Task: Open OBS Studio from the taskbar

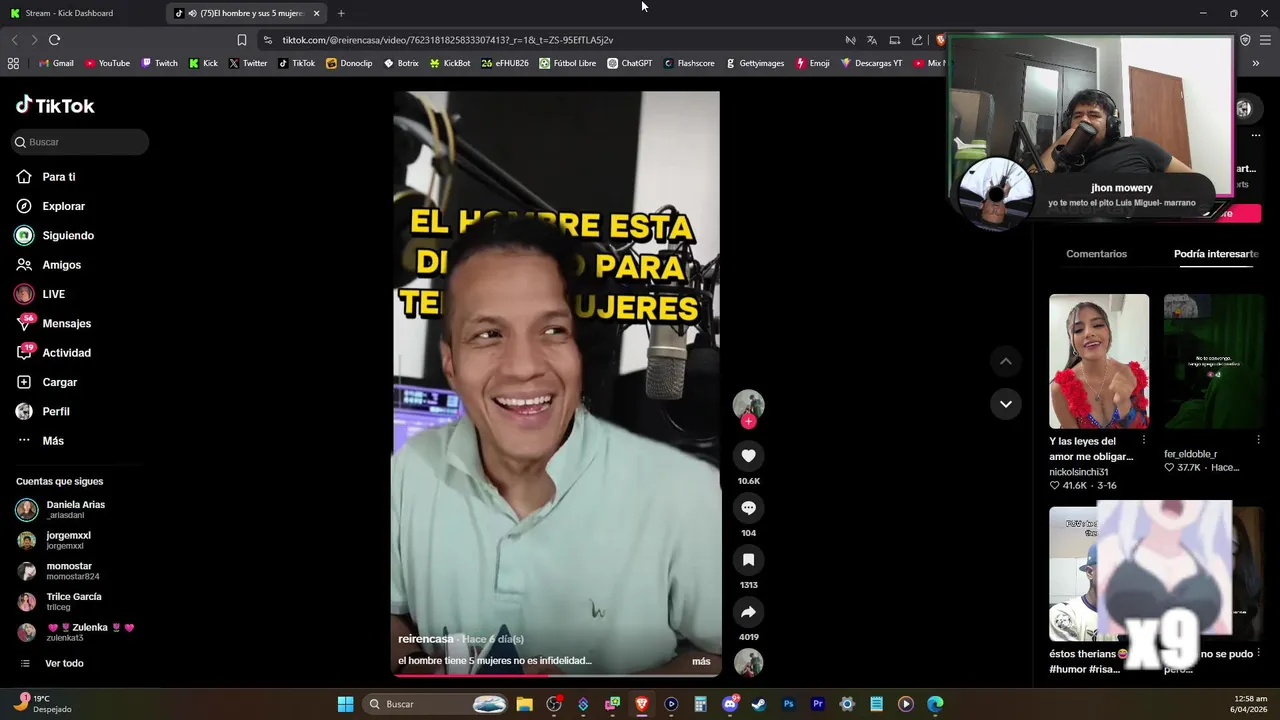Action: pyautogui.click(x=554, y=704)
